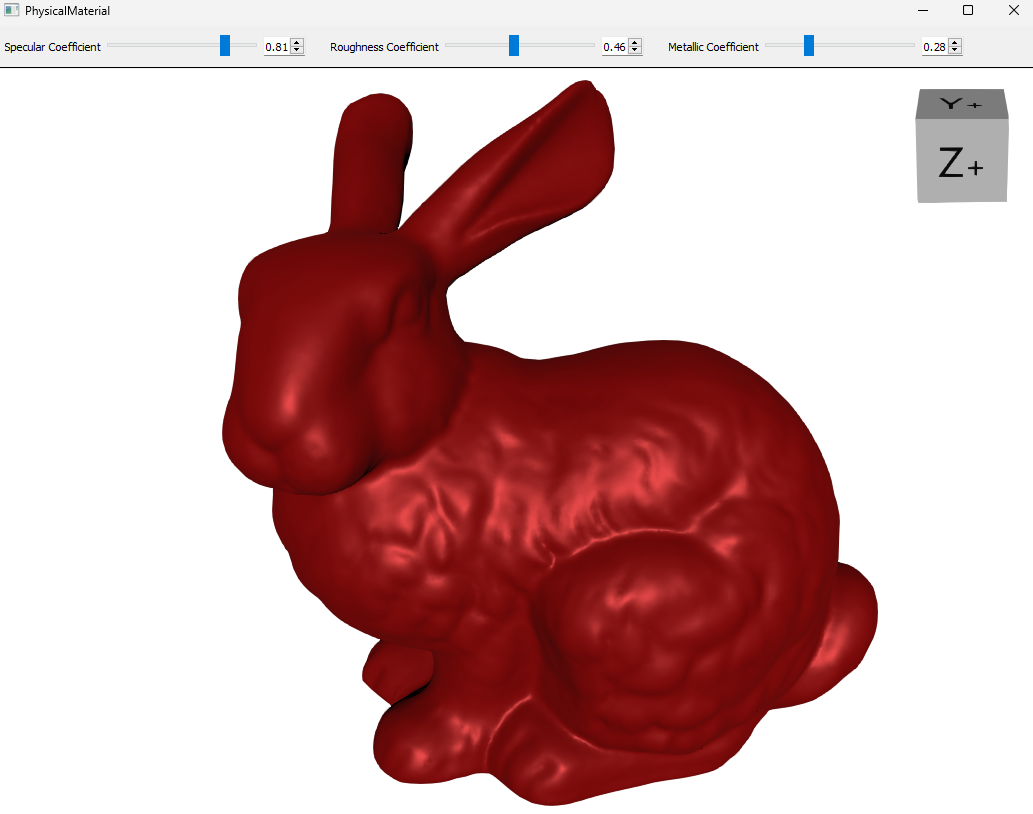The image size is (1033, 814).
Task: Decrease Roughness Coefficient with the down arrow
Action: [635, 50]
